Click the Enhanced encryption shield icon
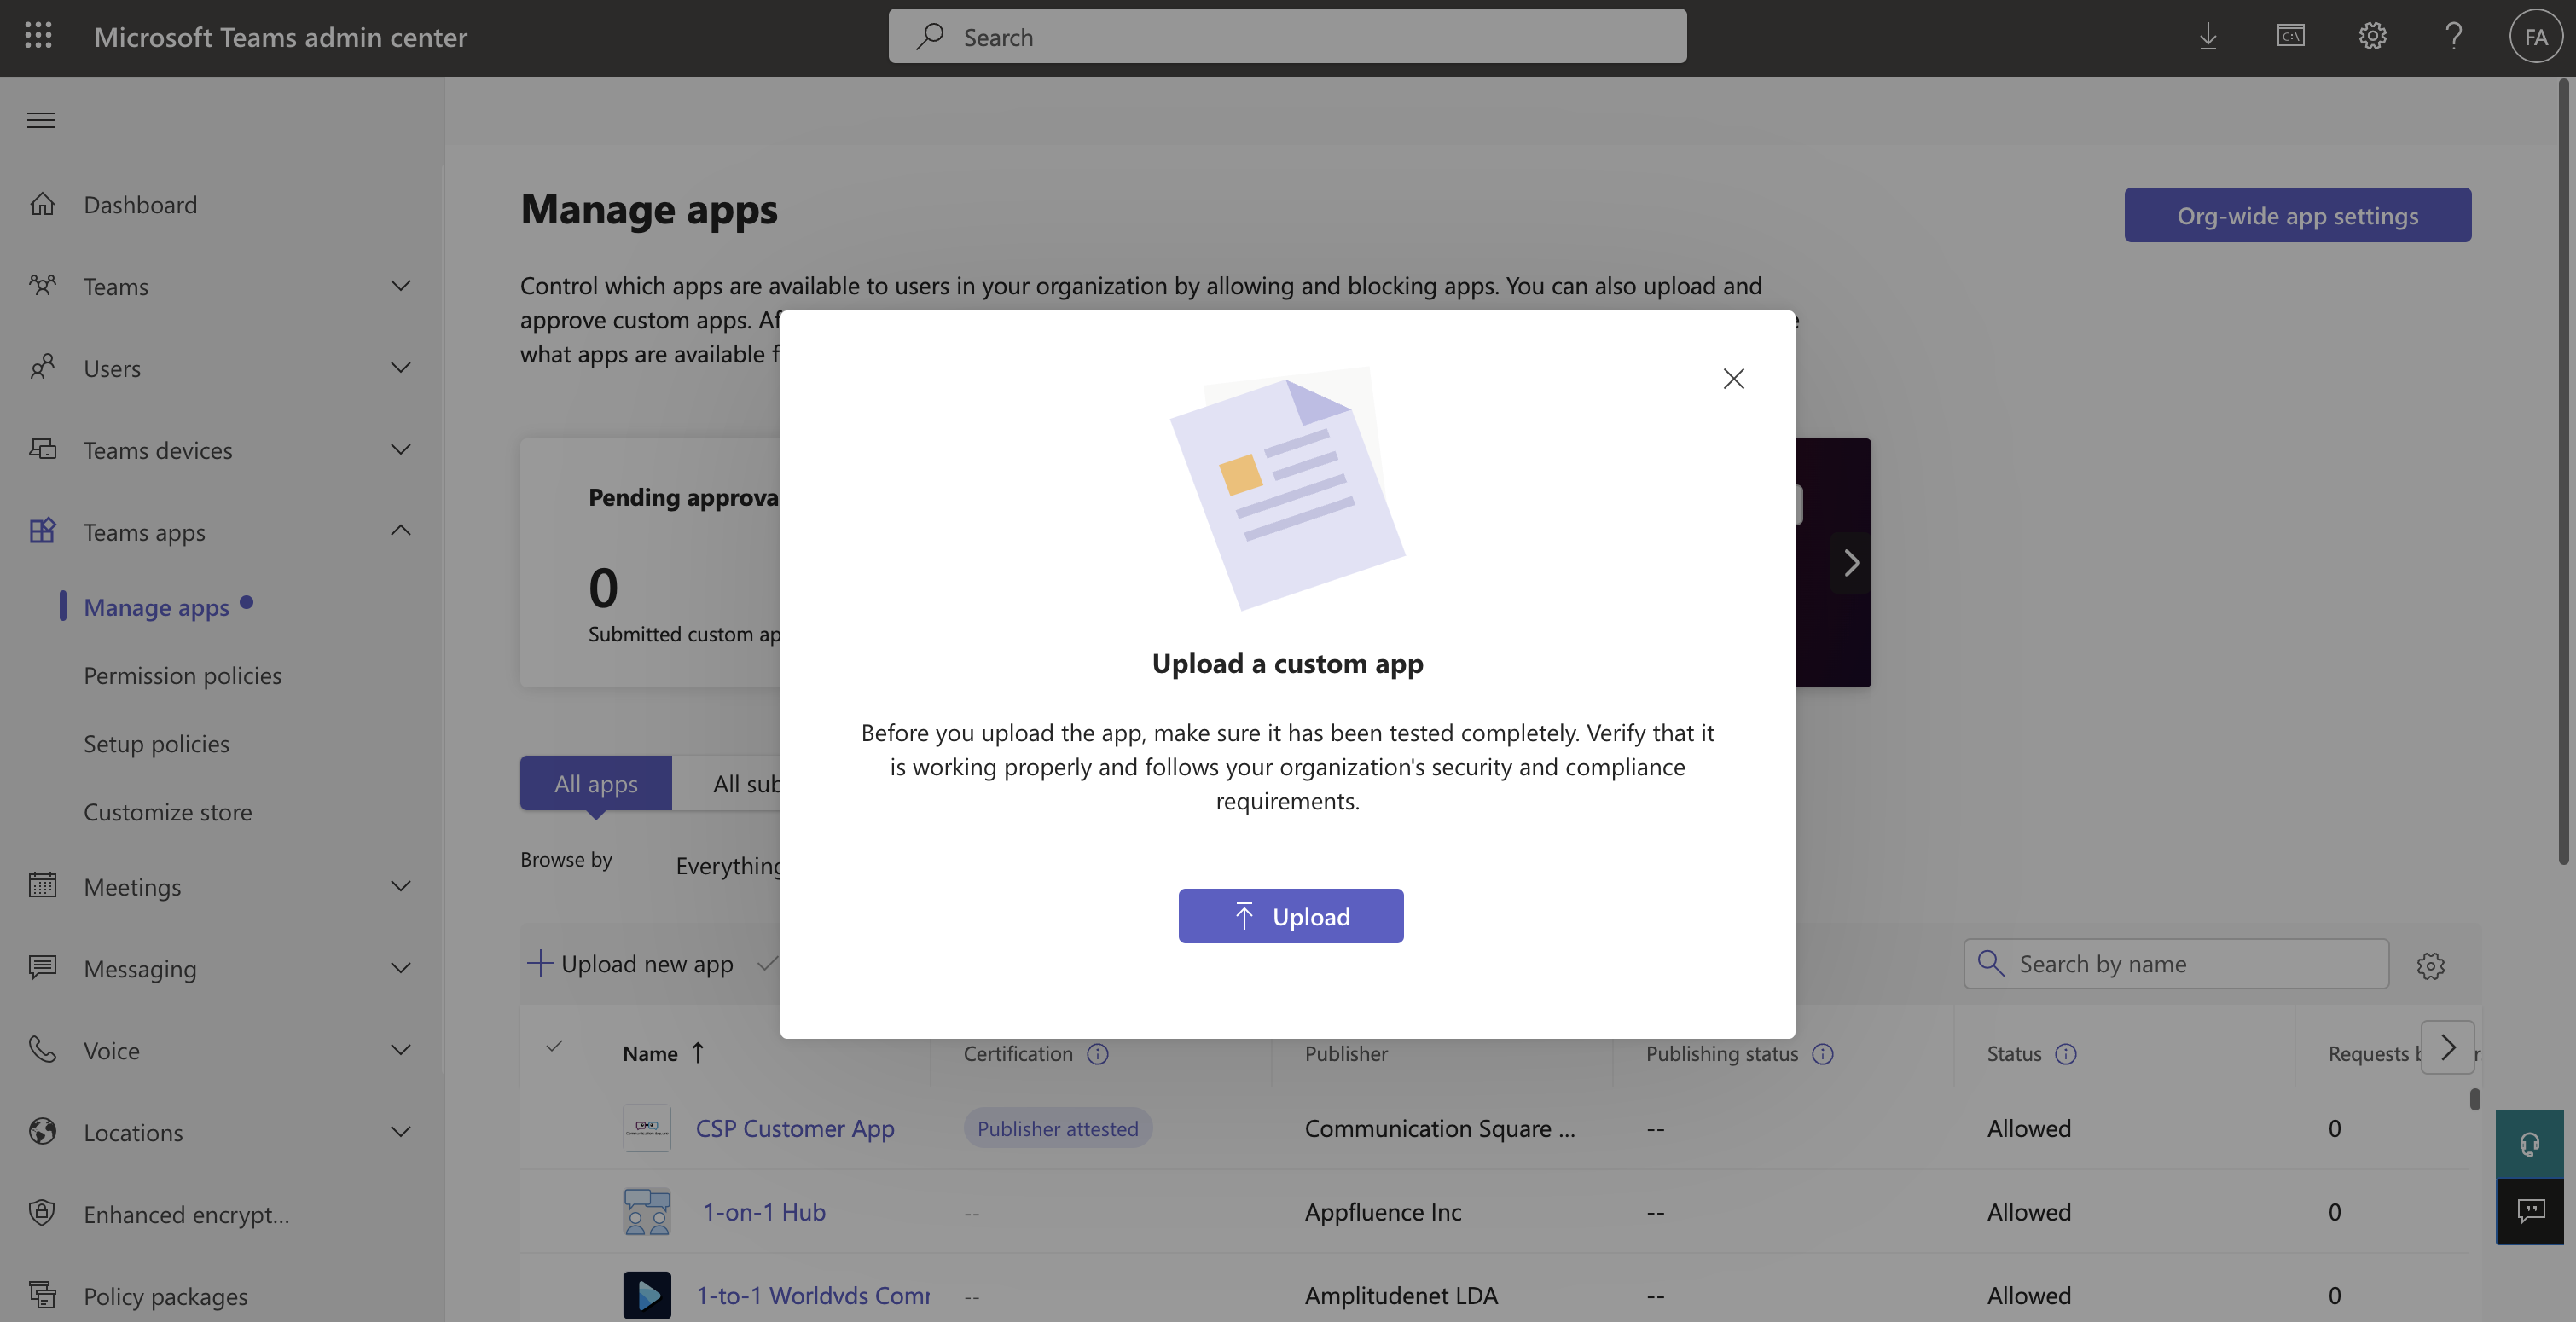The height and width of the screenshot is (1322, 2576). coord(42,1213)
